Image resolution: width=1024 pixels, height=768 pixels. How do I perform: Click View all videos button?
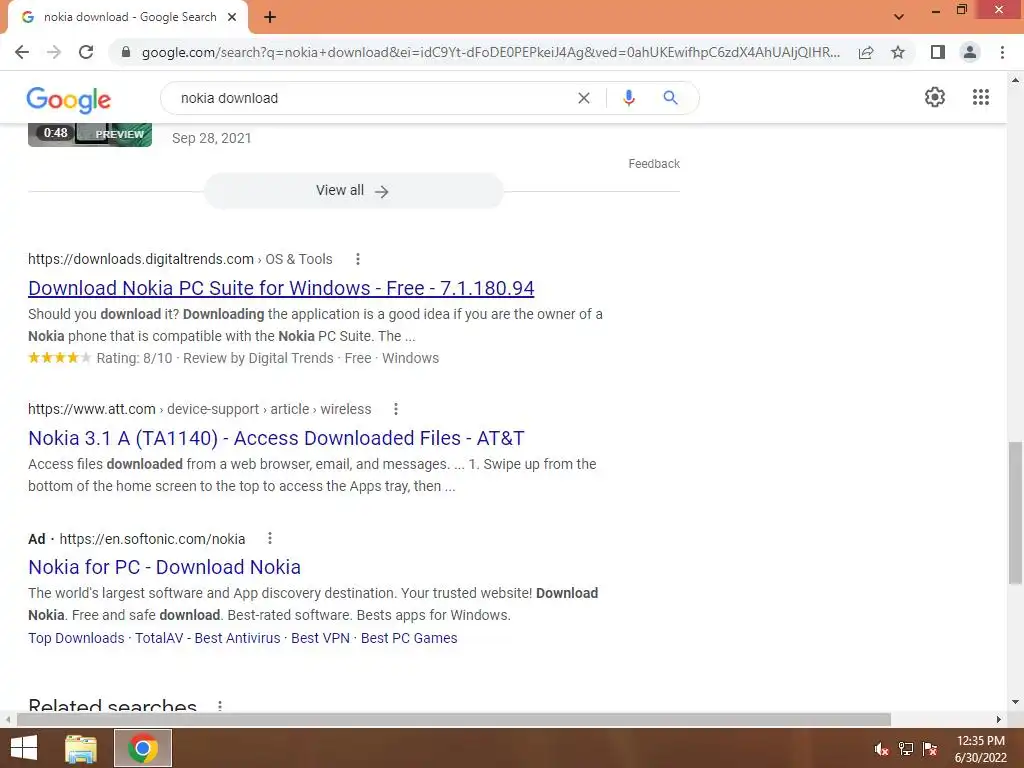click(353, 191)
